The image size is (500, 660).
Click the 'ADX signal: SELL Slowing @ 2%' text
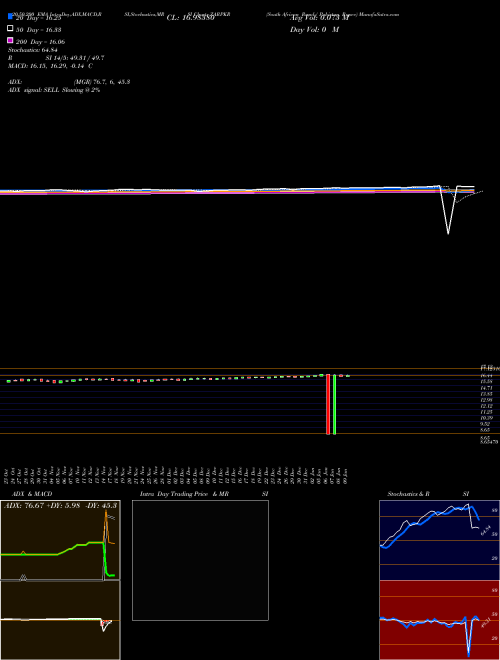pos(54,90)
